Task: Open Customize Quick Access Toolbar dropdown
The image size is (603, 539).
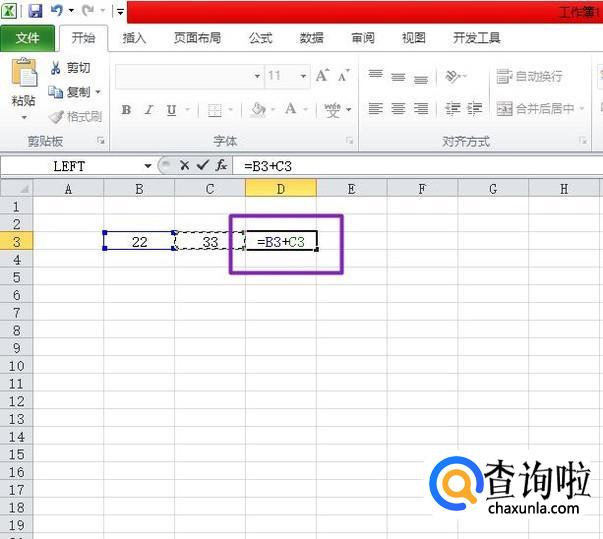Action: tap(120, 12)
